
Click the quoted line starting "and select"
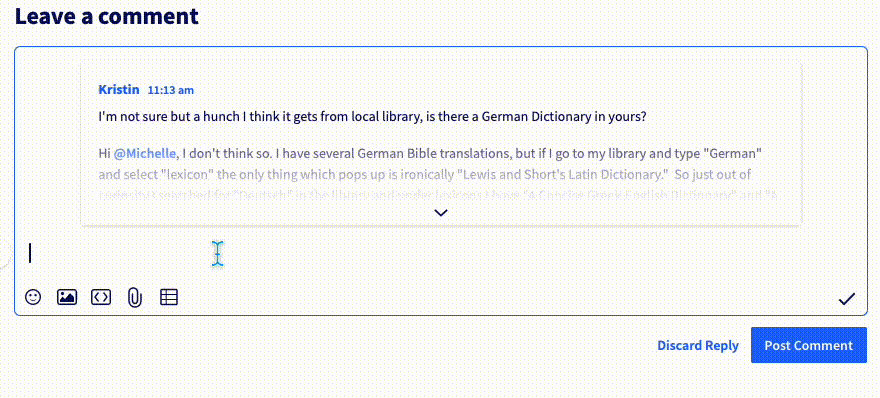[424, 175]
